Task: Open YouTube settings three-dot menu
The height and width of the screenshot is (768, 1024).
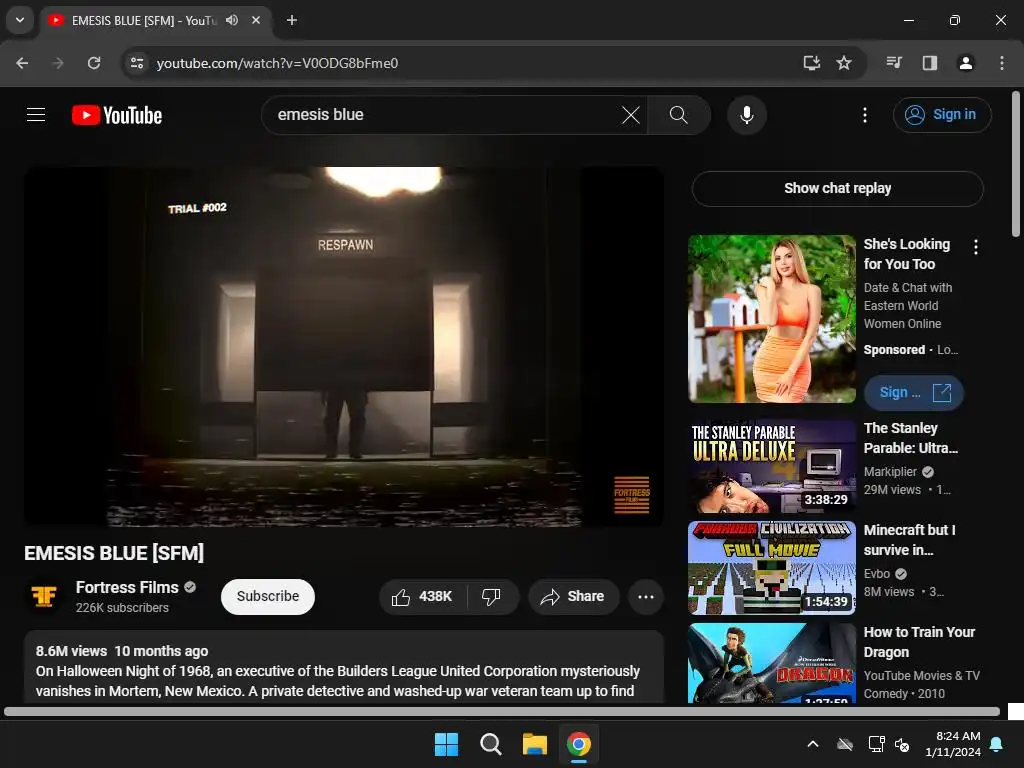Action: (865, 115)
